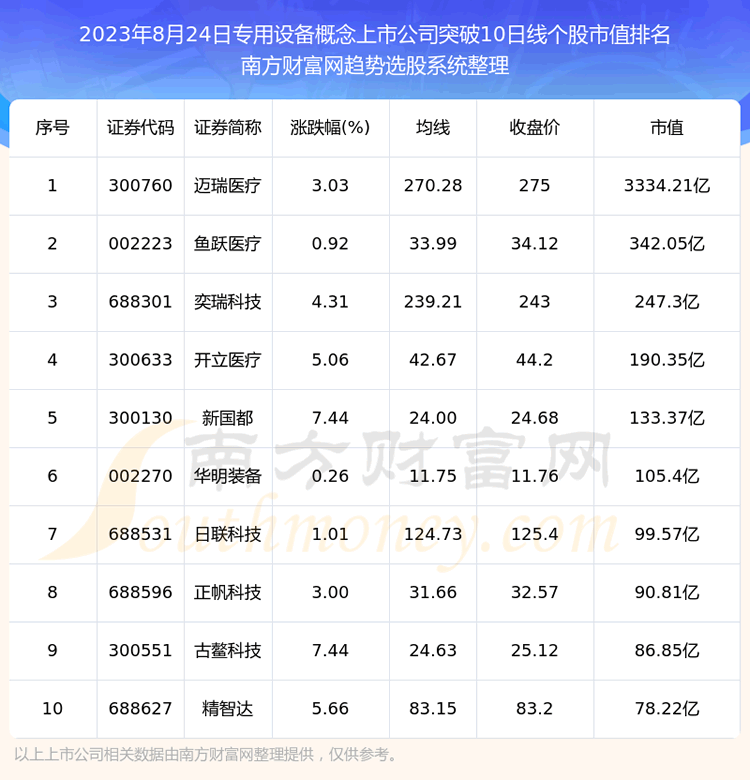Click average line value 31.66
The image size is (750, 780).
433,592
